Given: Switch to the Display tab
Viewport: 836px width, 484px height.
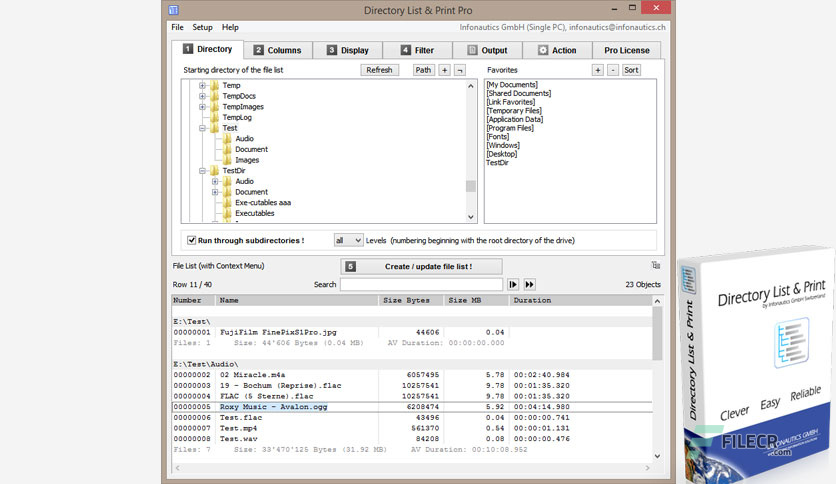Looking at the screenshot, I should click(x=348, y=50).
